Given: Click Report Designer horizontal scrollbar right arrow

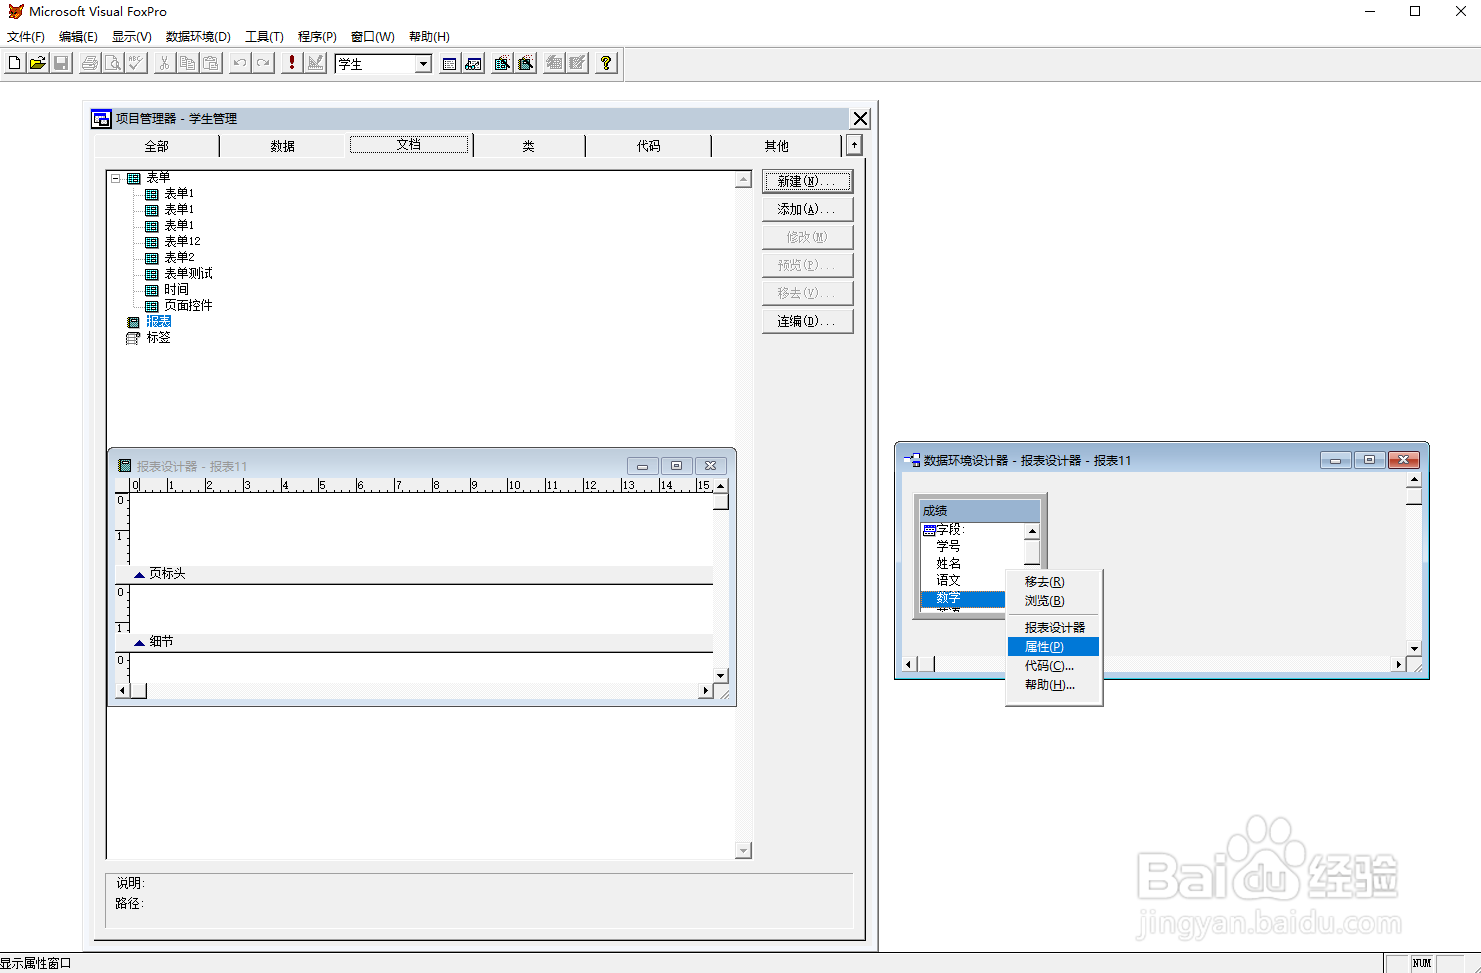Looking at the screenshot, I should point(706,691).
